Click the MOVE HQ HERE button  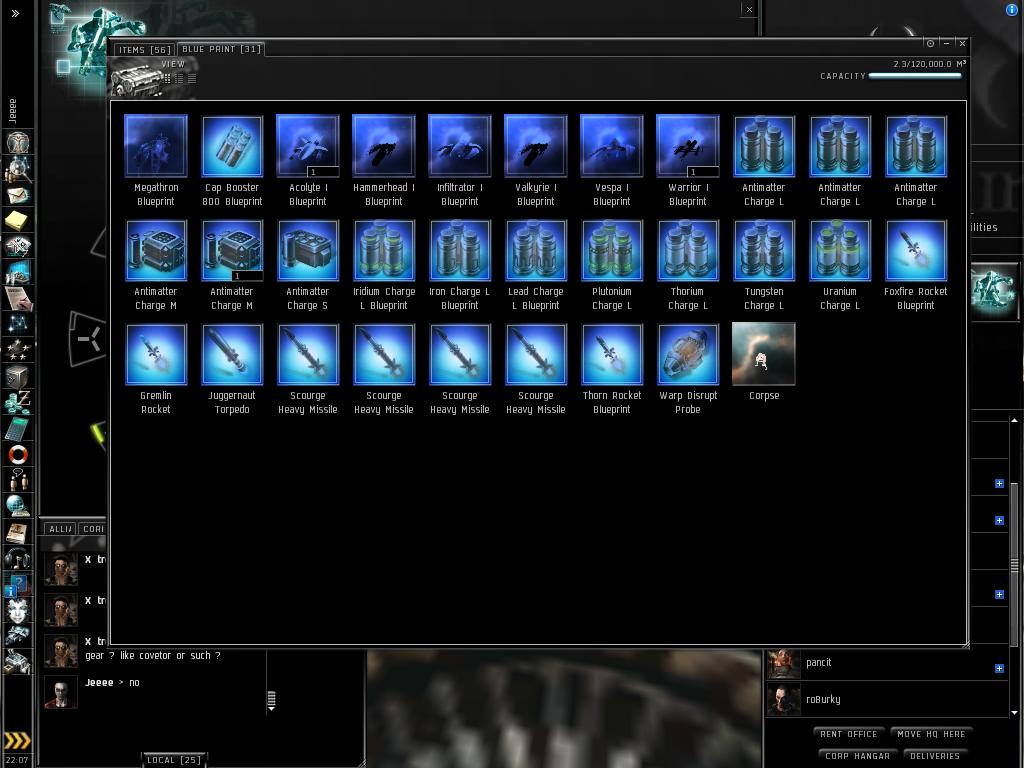coord(931,734)
